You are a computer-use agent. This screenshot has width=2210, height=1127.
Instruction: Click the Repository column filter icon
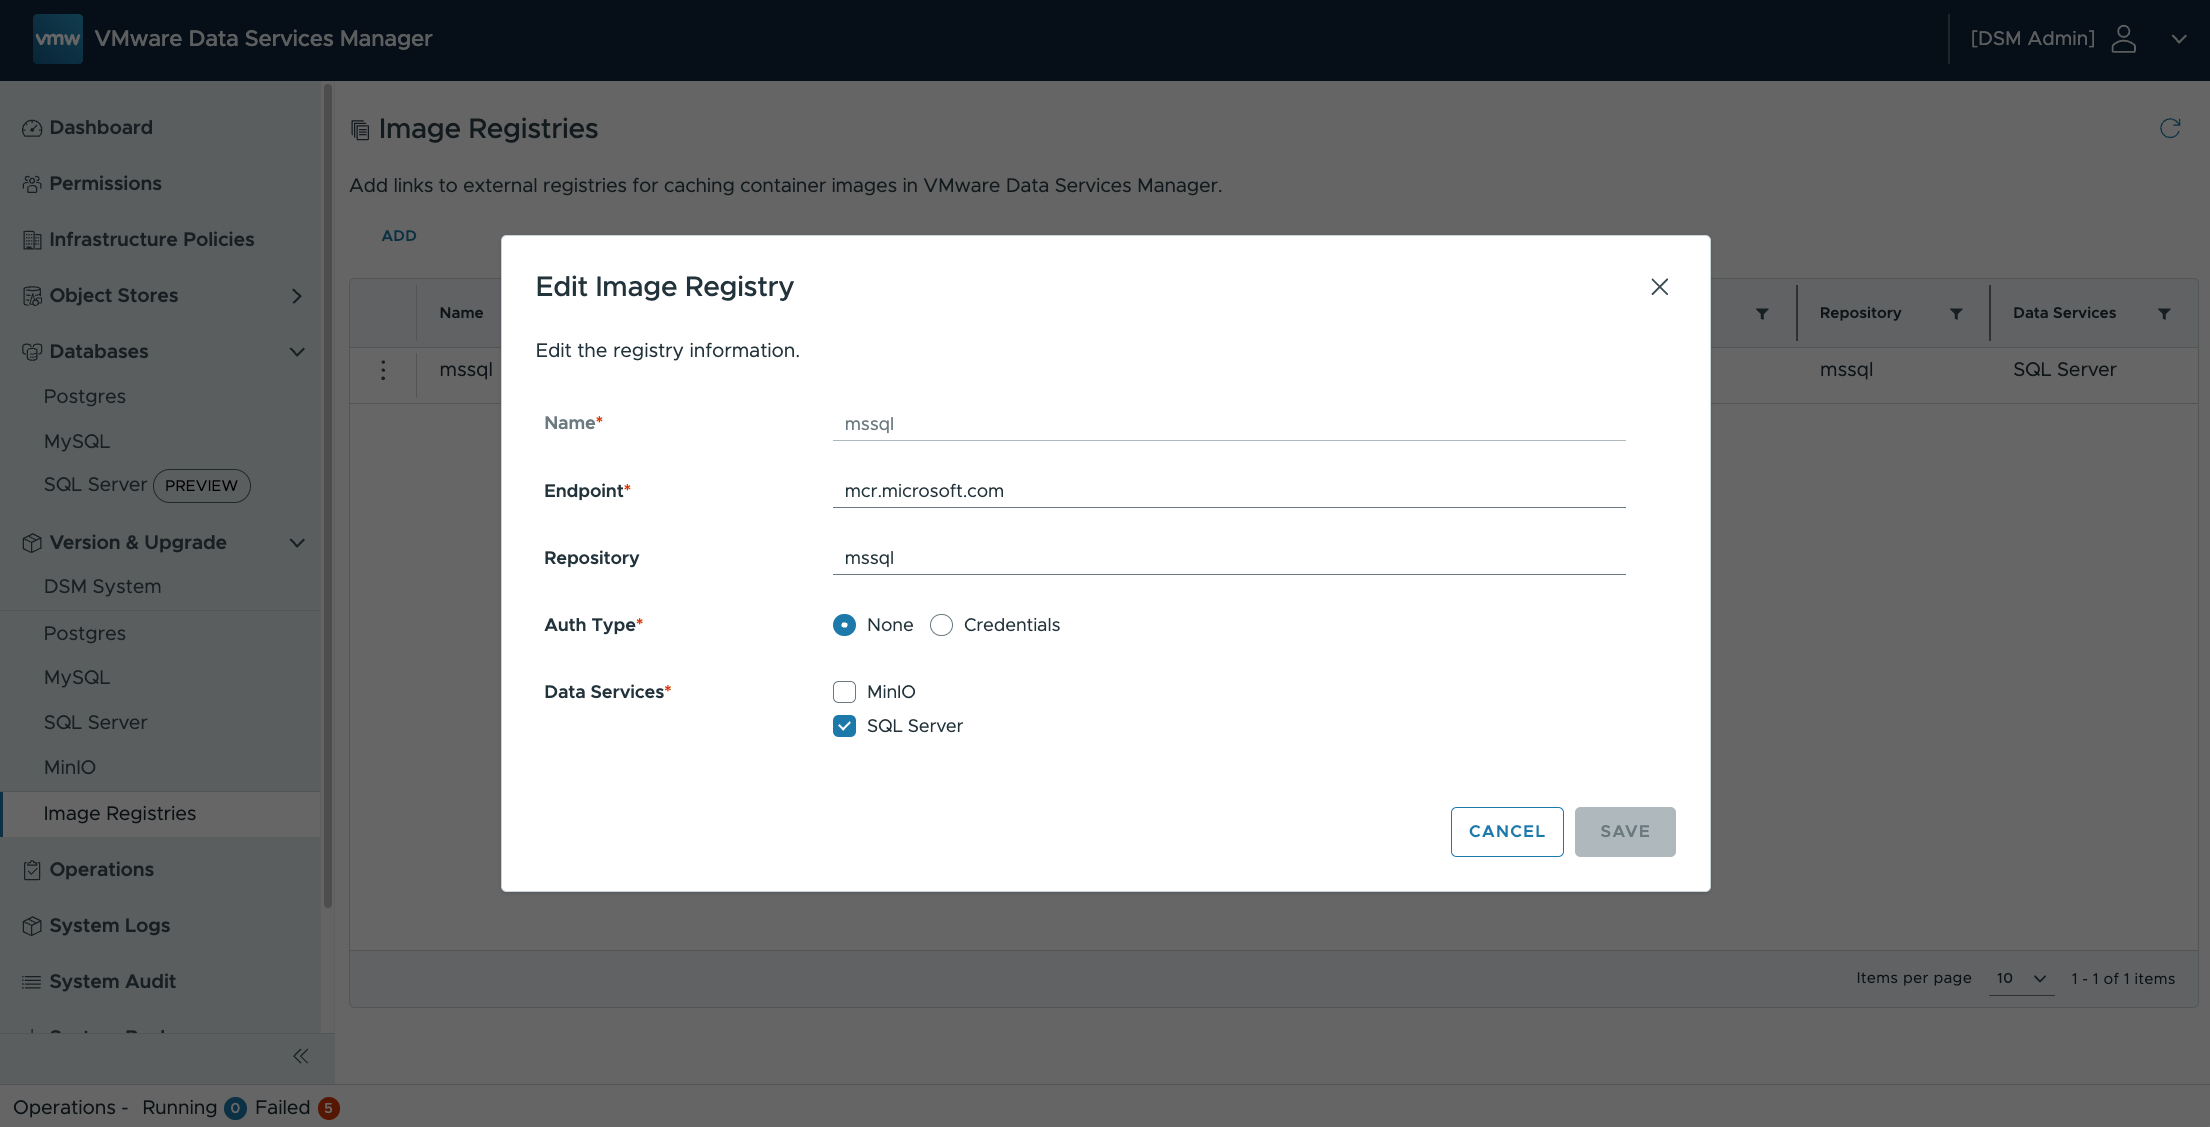(x=1956, y=314)
